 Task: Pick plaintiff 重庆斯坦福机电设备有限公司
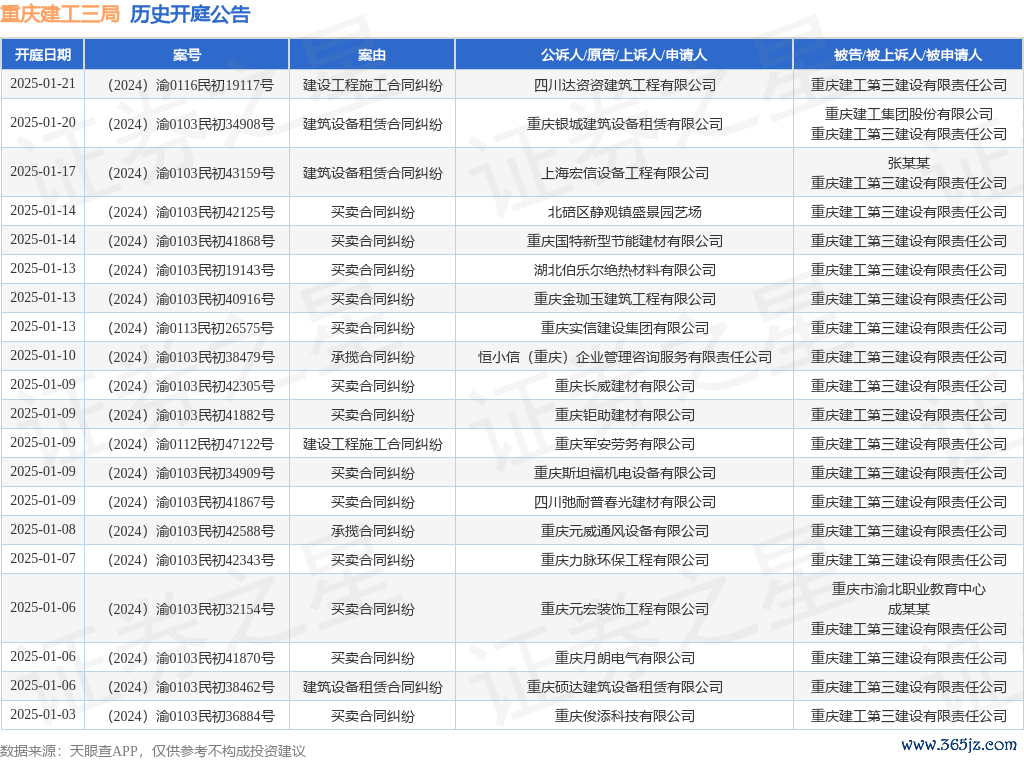coord(624,473)
